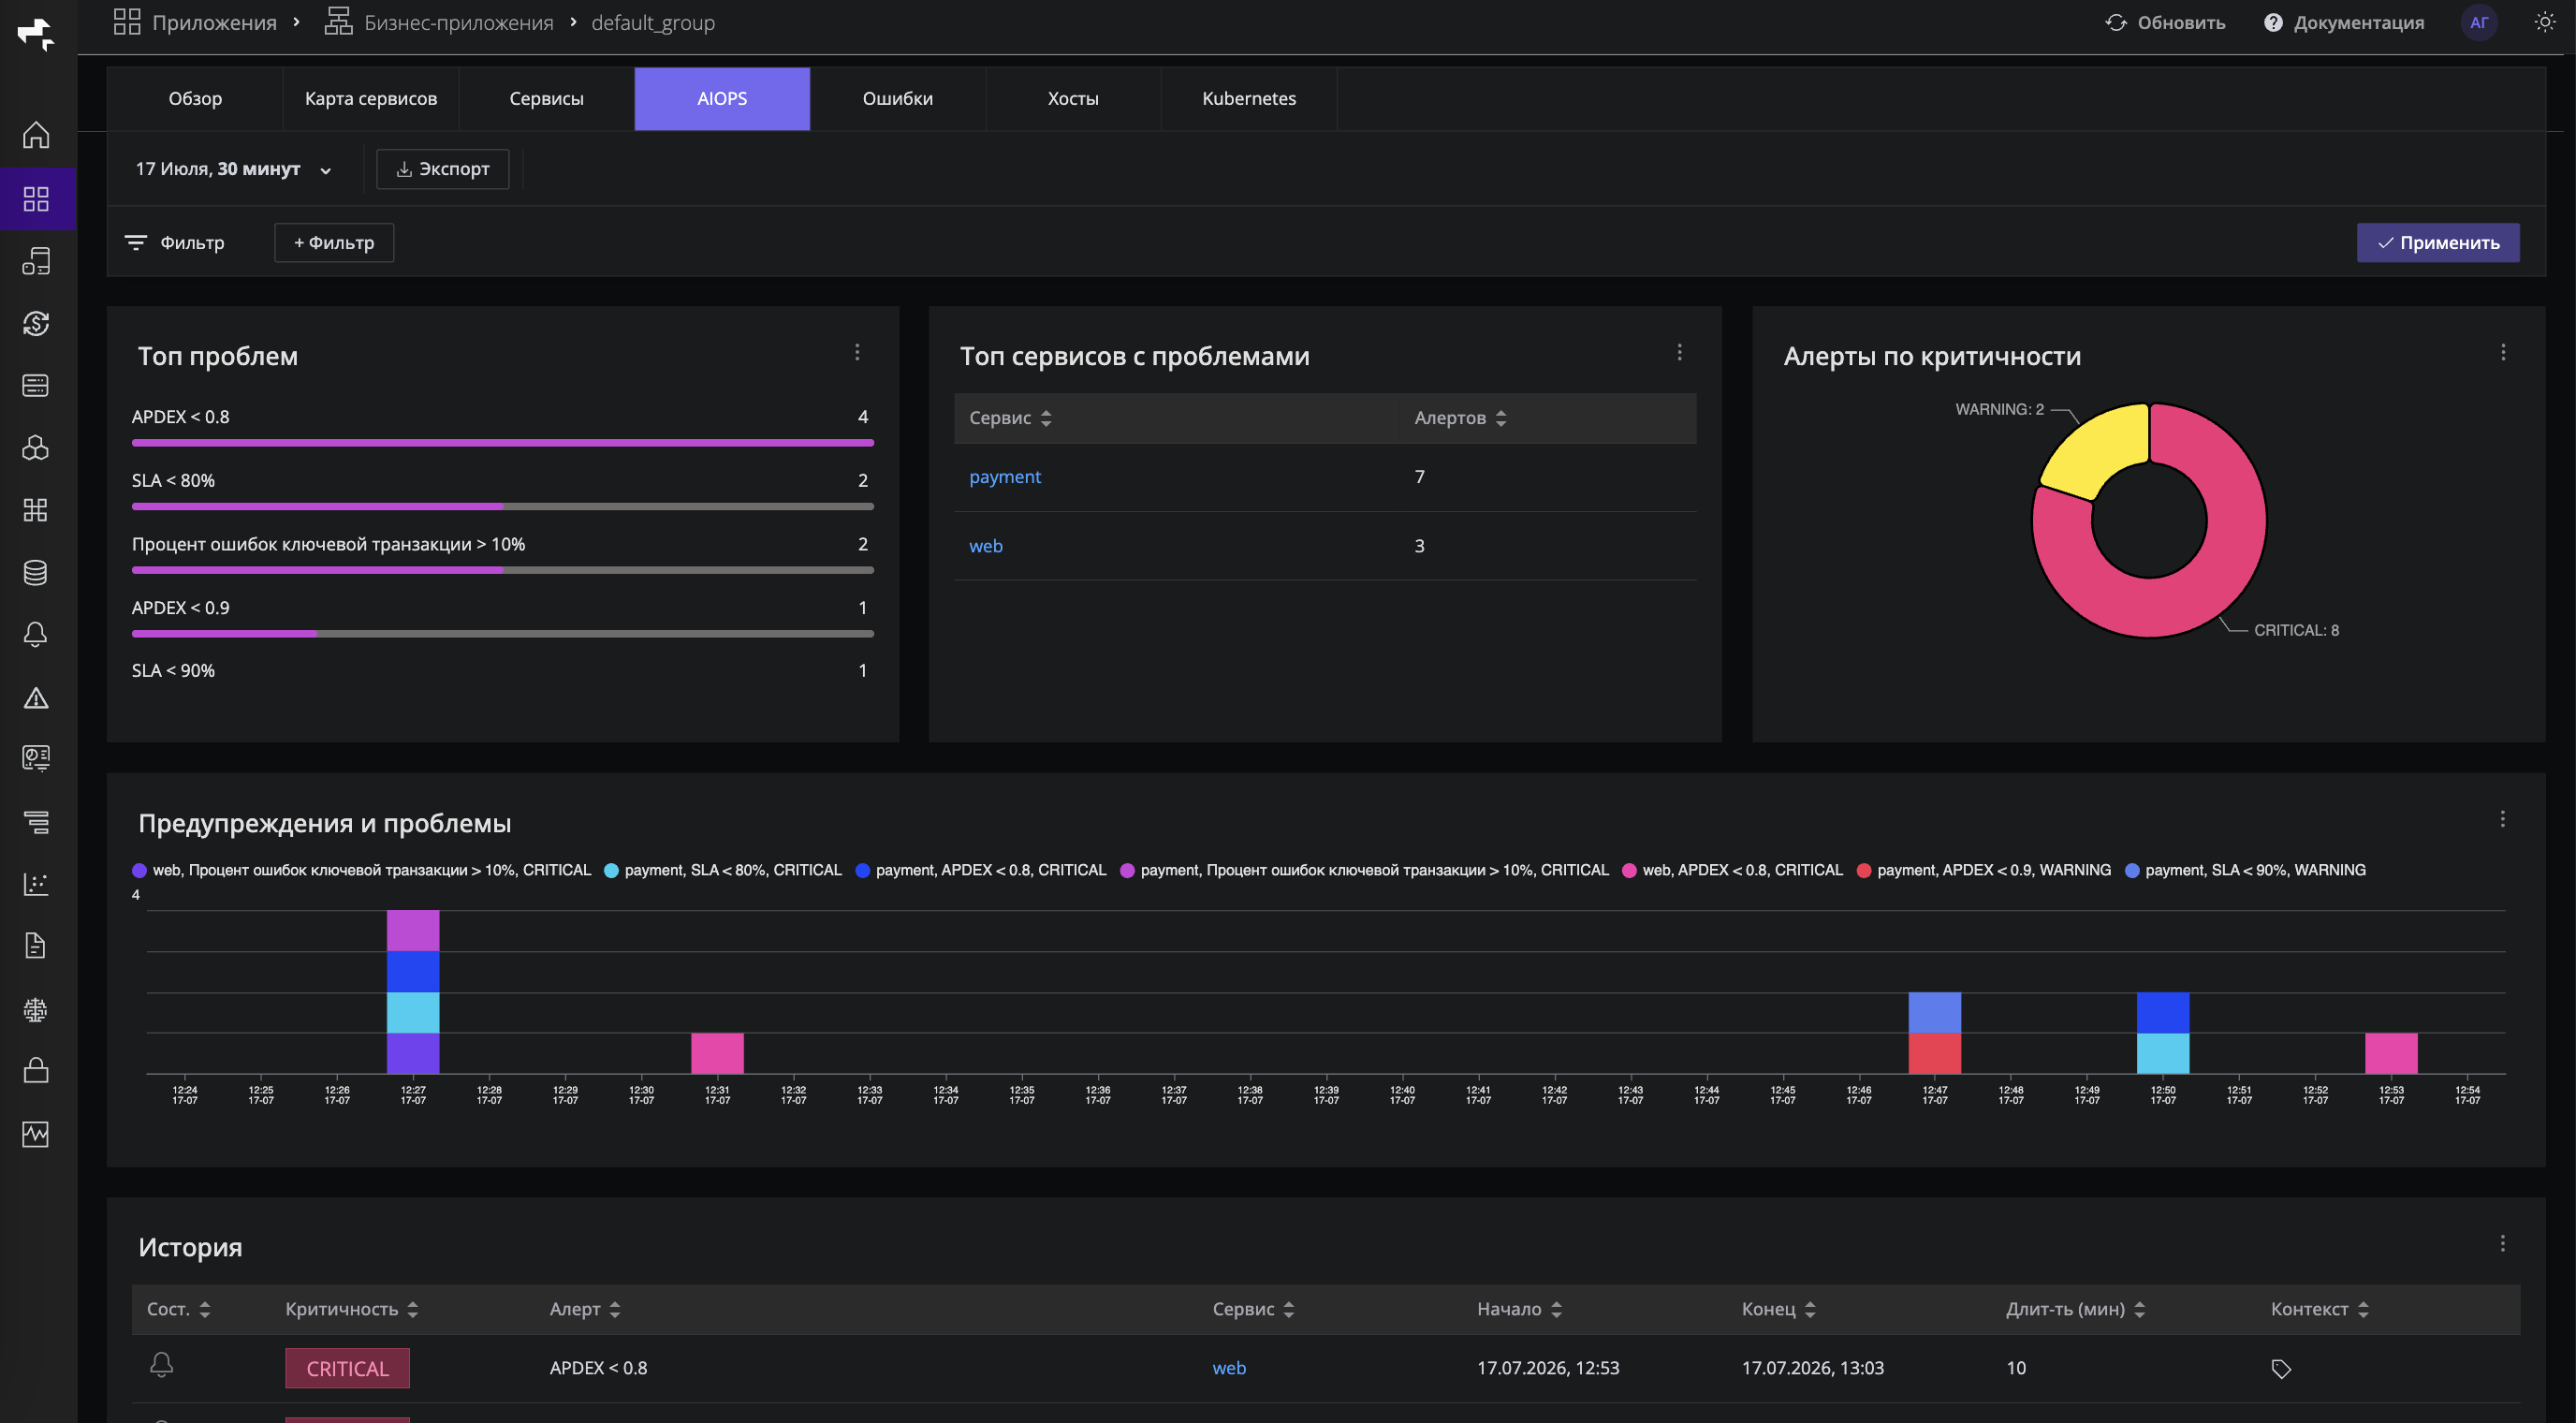Open the Предупреждения и проблемы menu dots
Image resolution: width=2576 pixels, height=1423 pixels.
2503,819
